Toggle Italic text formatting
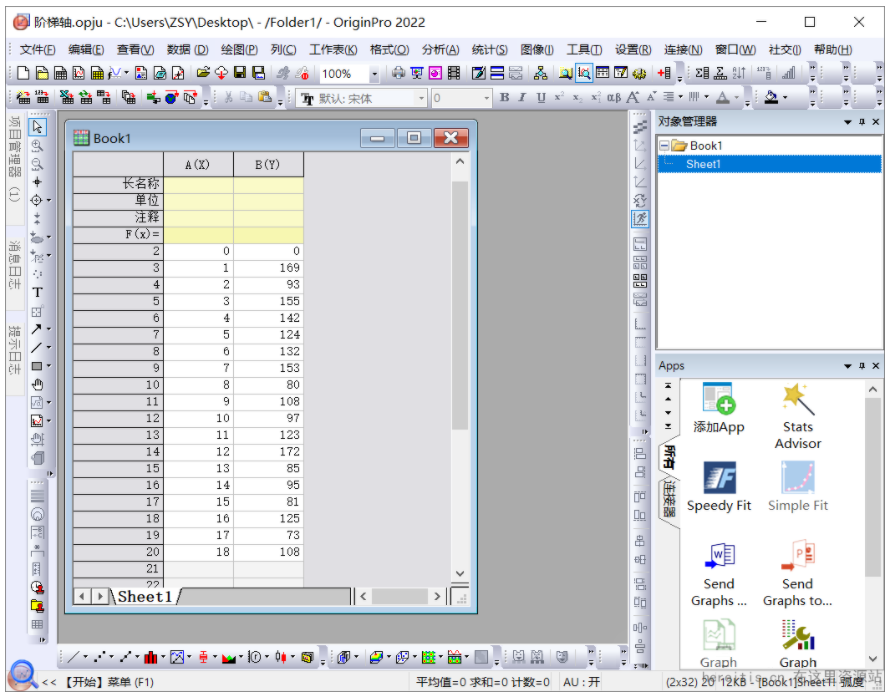The height and width of the screenshot is (694, 888). 522,97
